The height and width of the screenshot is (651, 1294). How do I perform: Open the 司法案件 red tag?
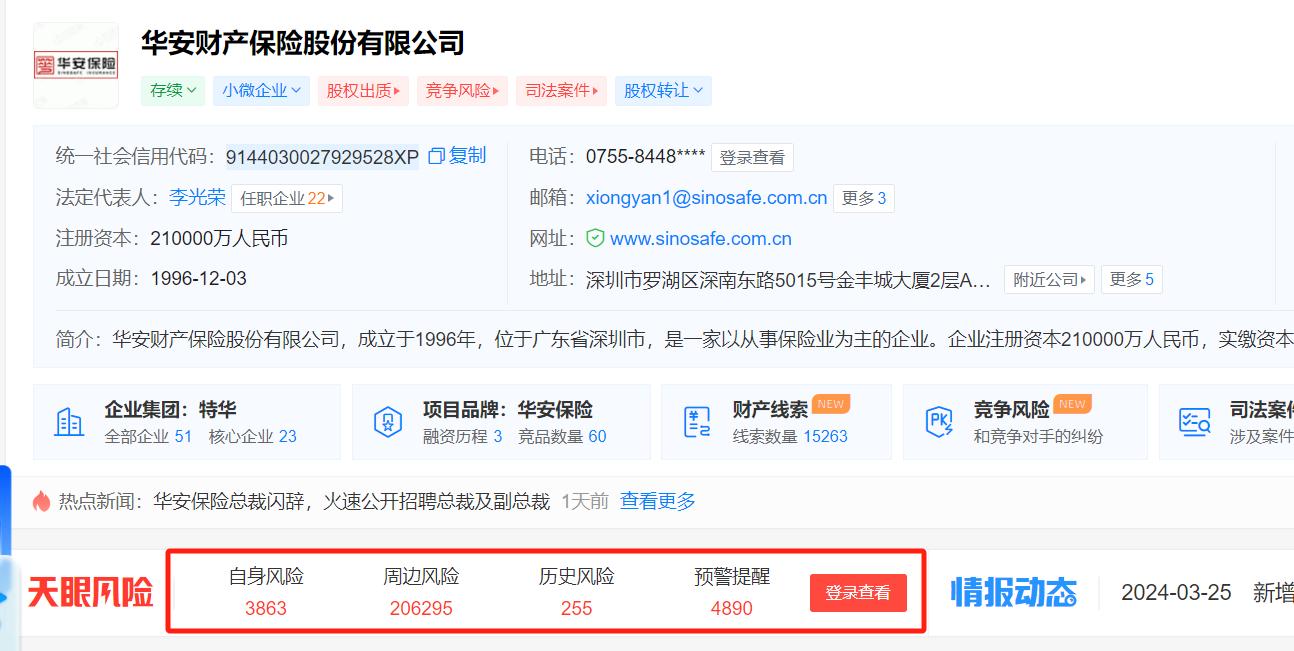click(x=561, y=90)
